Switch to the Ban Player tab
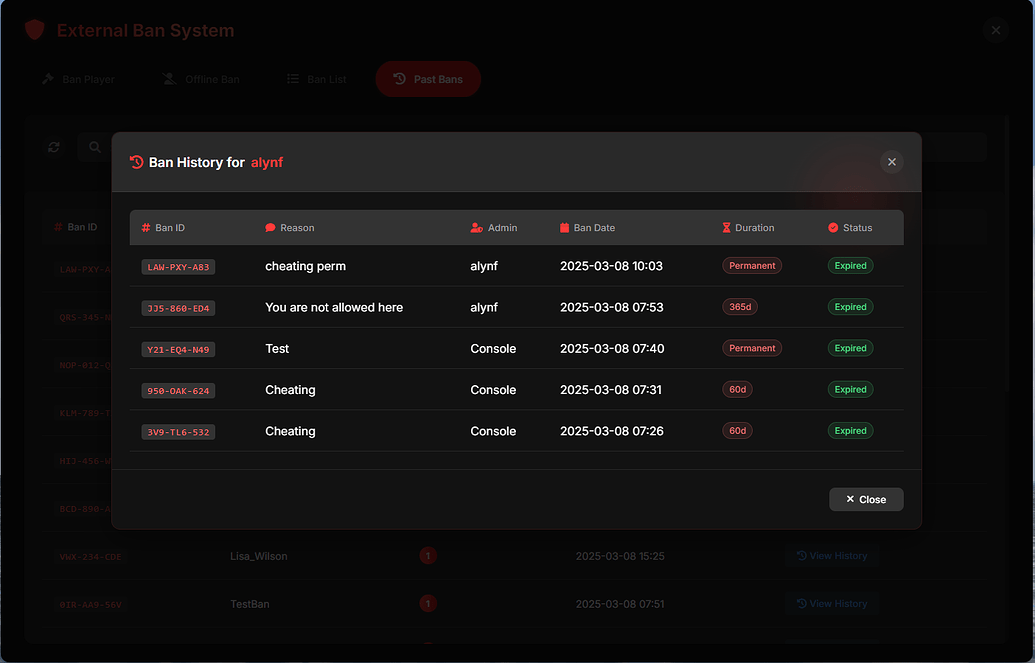 tap(78, 79)
